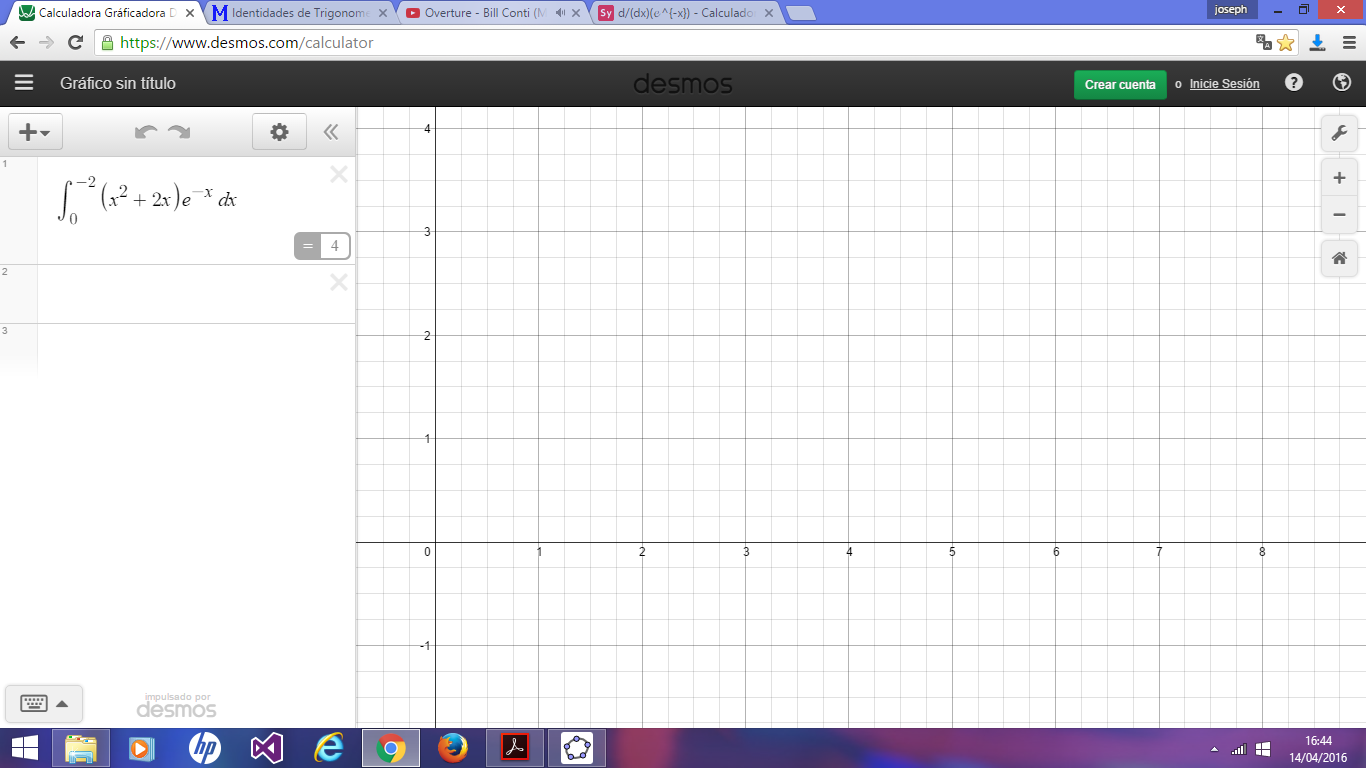
Task: Show the on-screen keypad
Action: tap(44, 704)
